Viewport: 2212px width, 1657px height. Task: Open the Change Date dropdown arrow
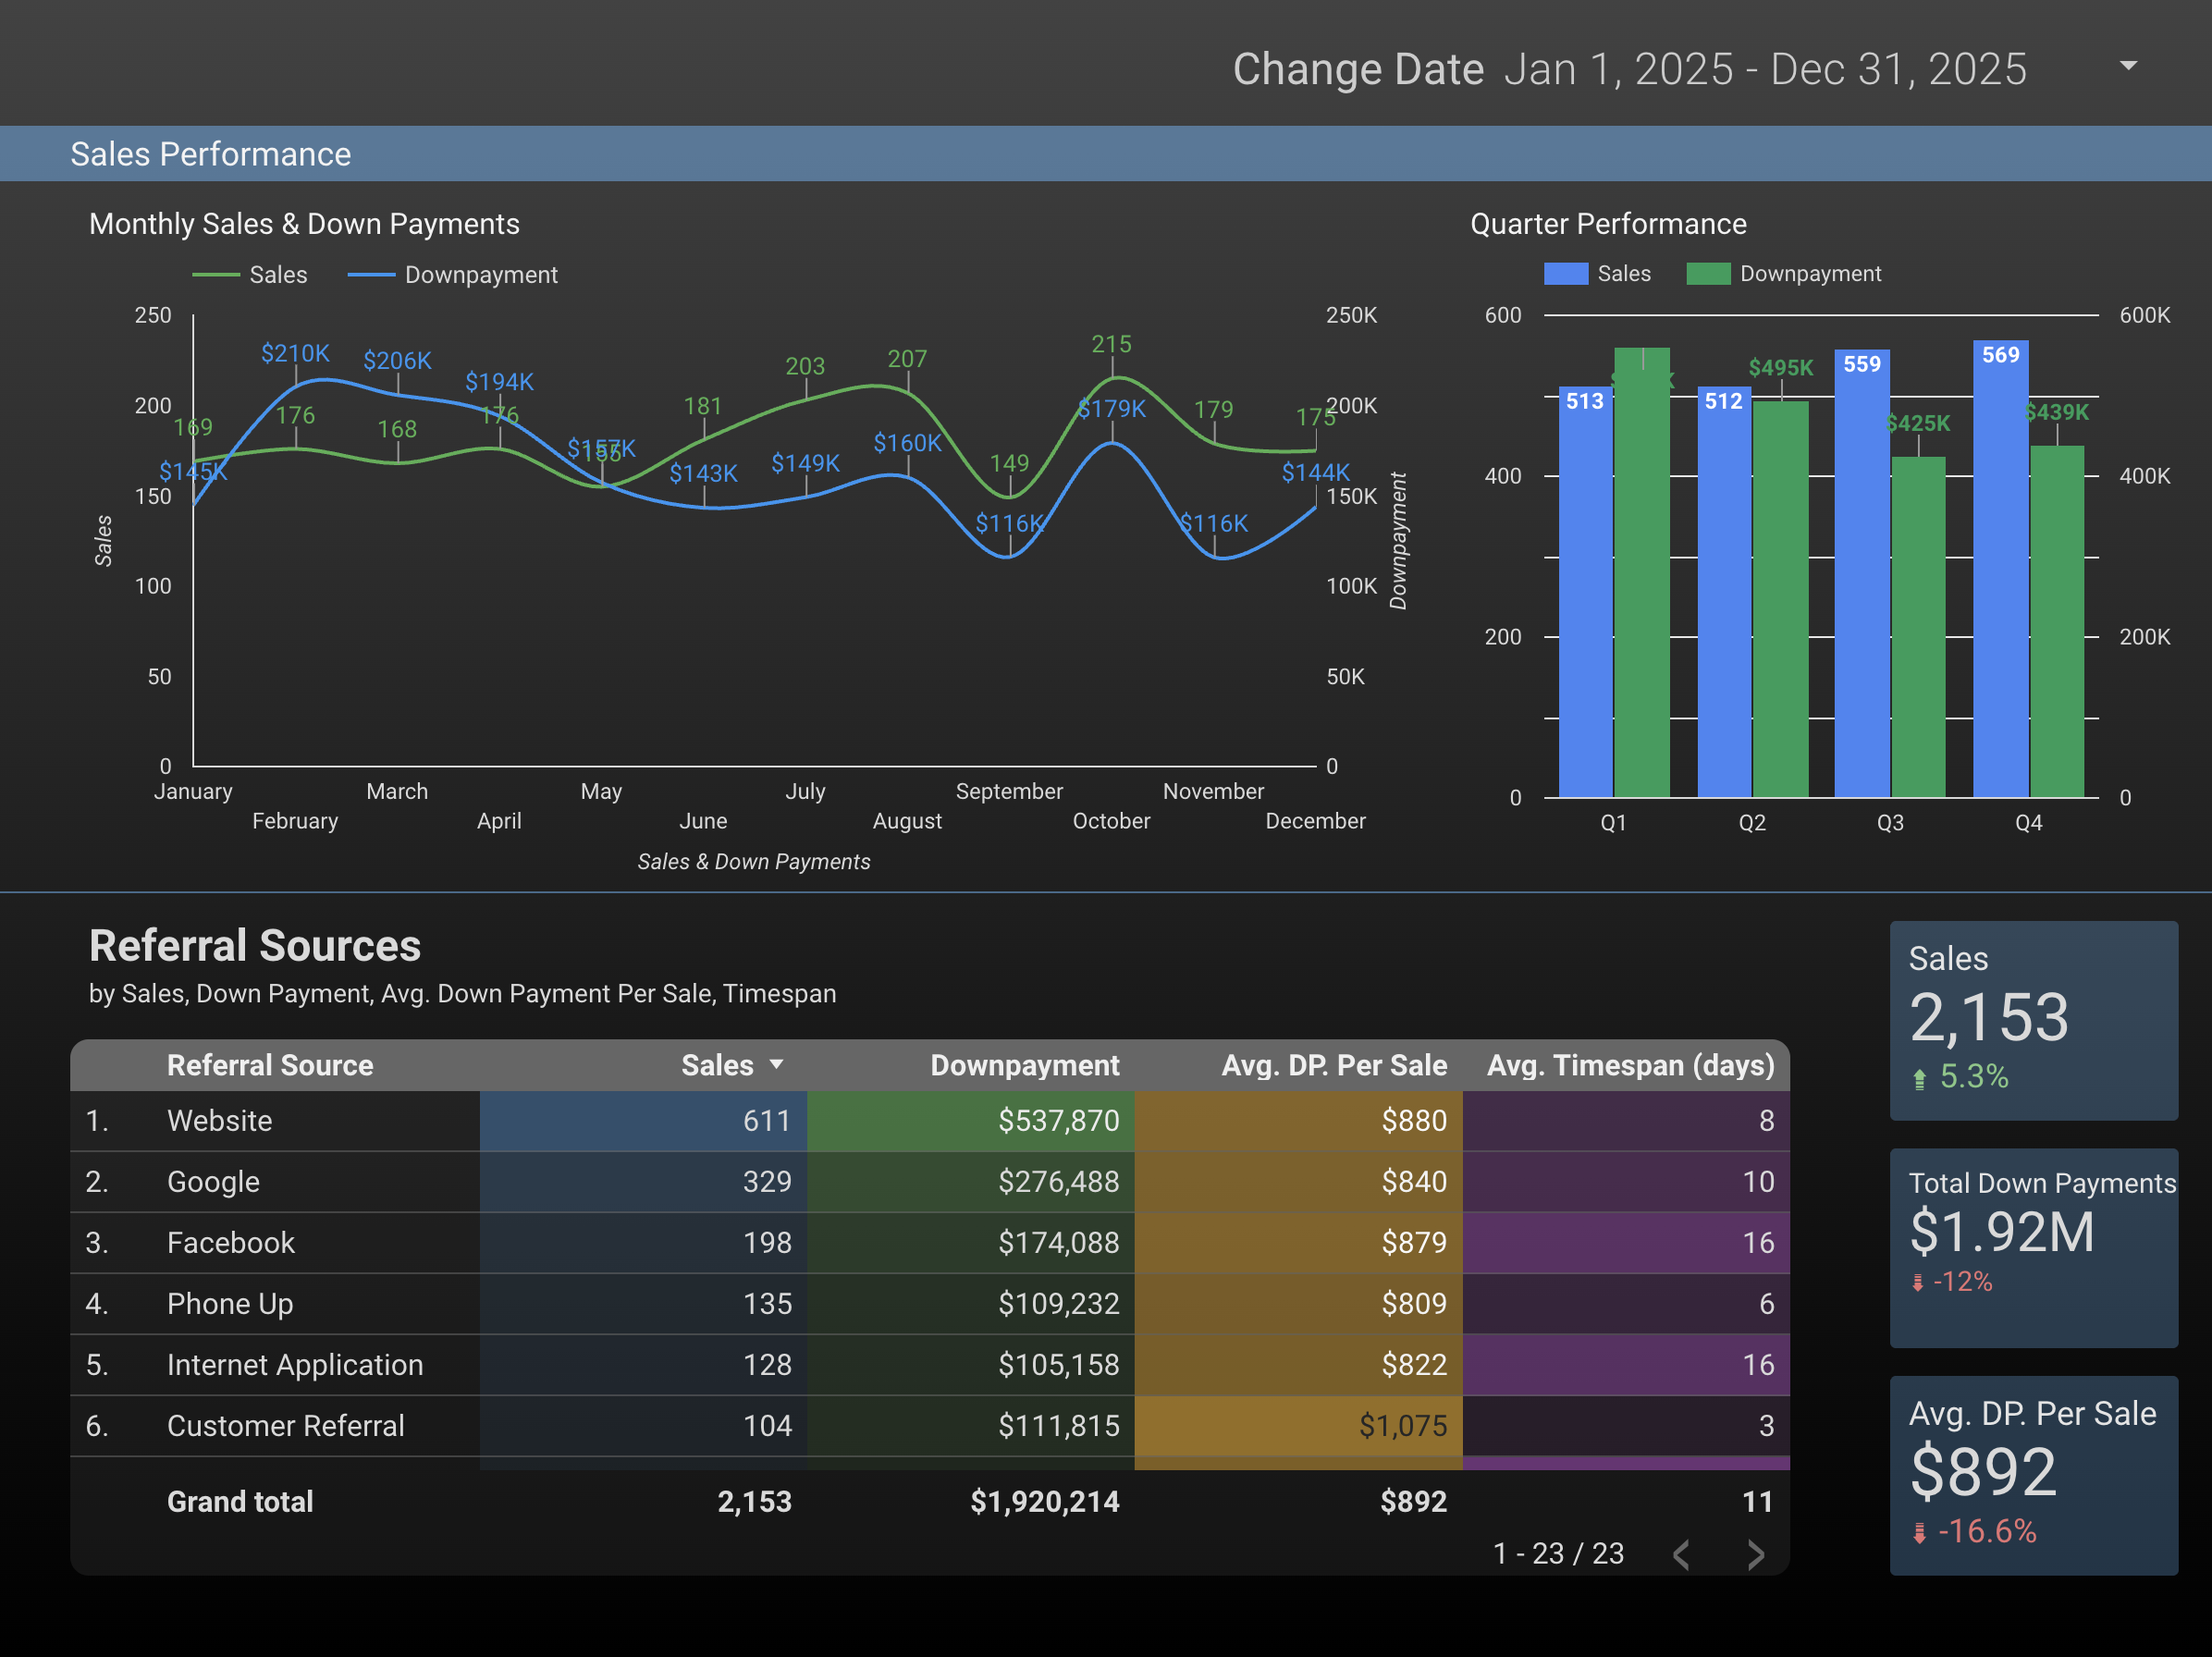pyautogui.click(x=2128, y=66)
